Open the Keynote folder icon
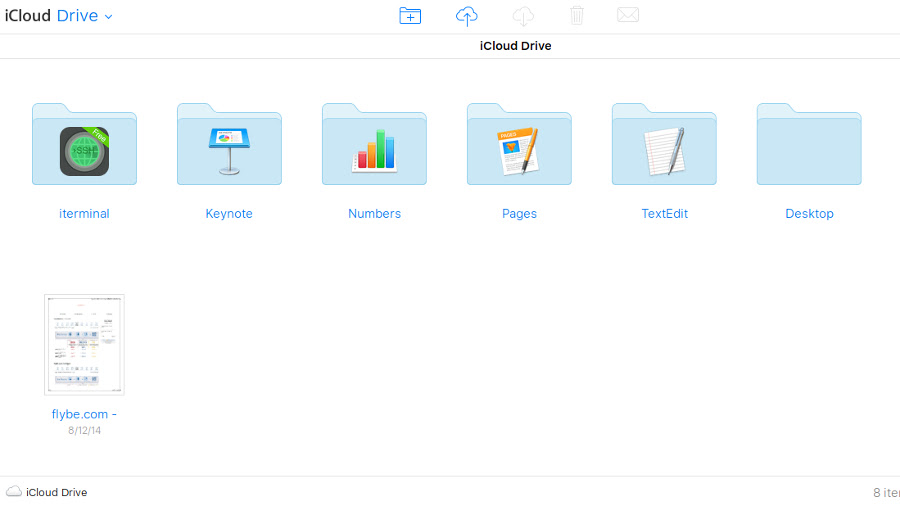Screen dimensions: 900x506 pos(229,145)
